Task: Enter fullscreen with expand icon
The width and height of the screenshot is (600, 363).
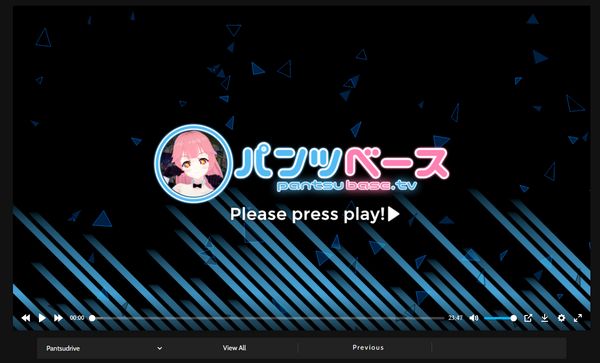Action: (x=578, y=318)
